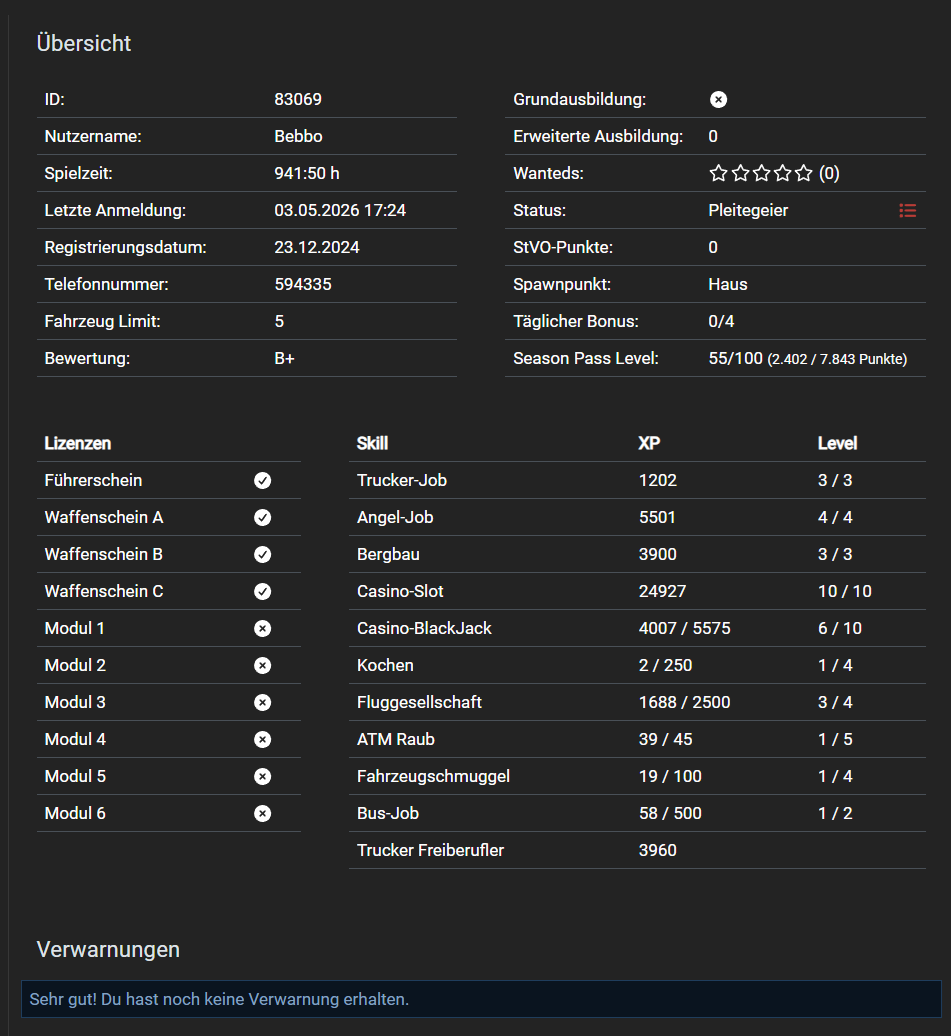This screenshot has width=951, height=1036.
Task: Click the fifth Wanteds star
Action: [x=804, y=173]
